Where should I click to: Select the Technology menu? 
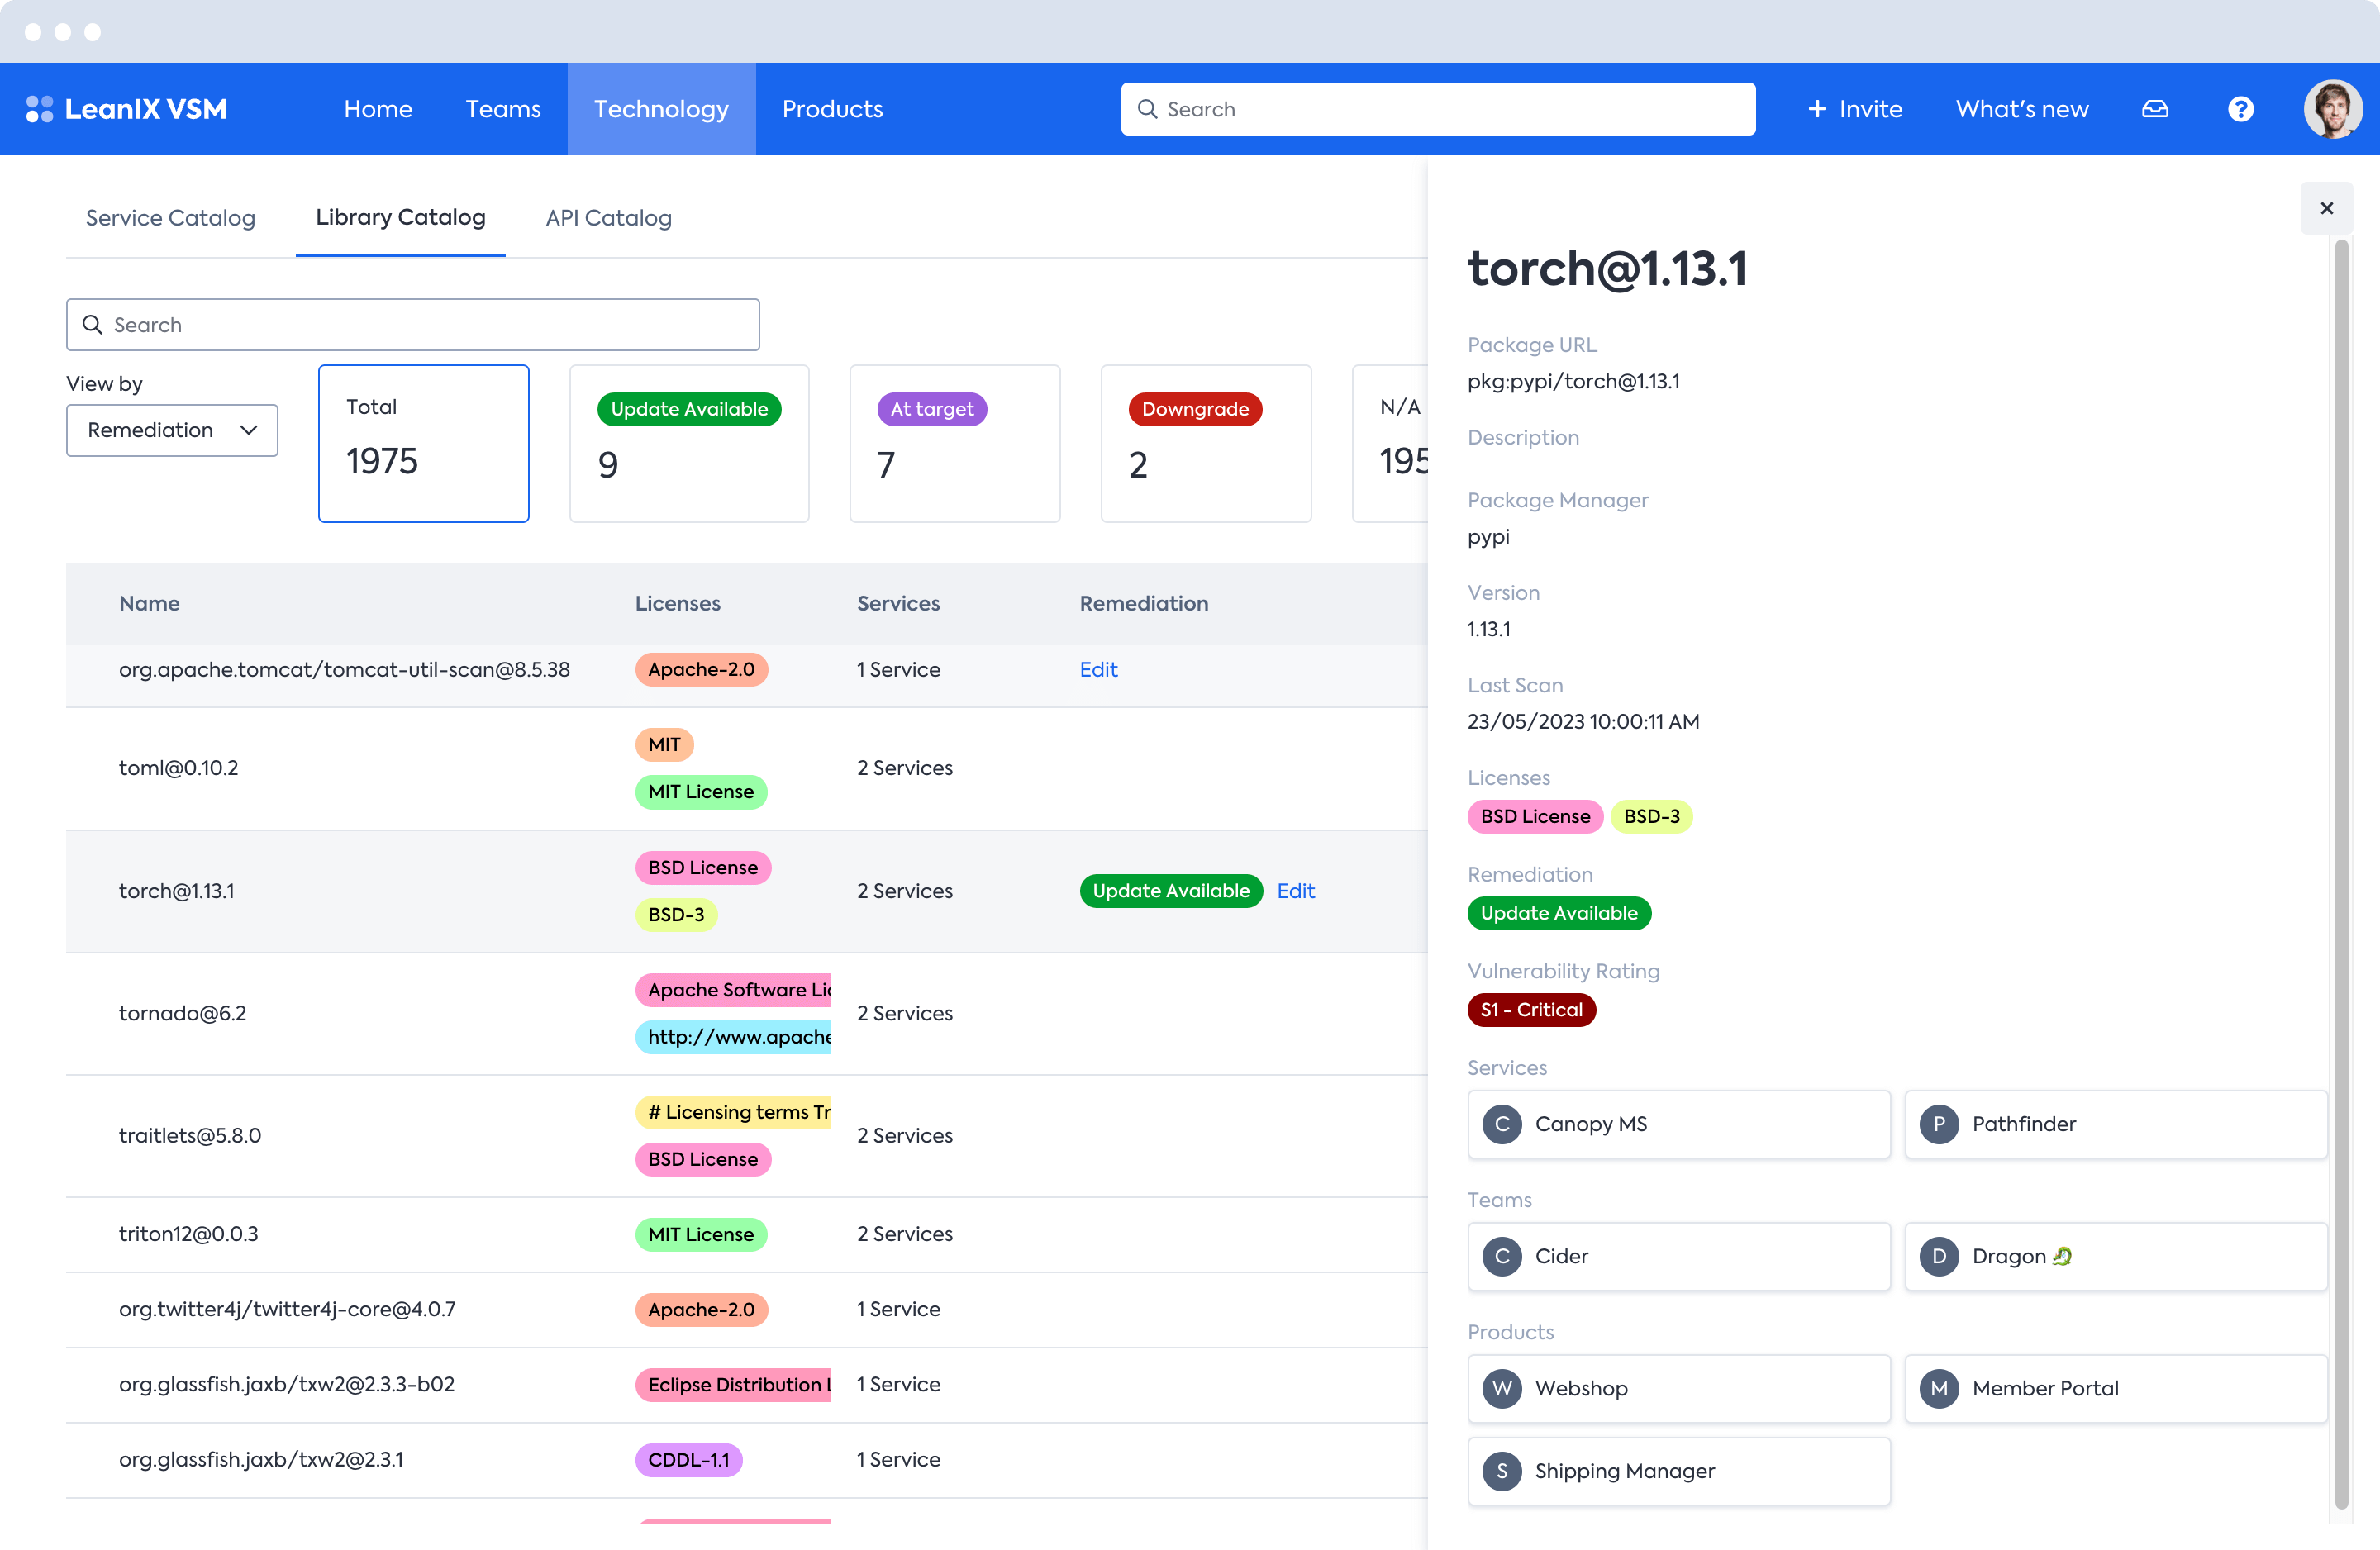coord(661,109)
